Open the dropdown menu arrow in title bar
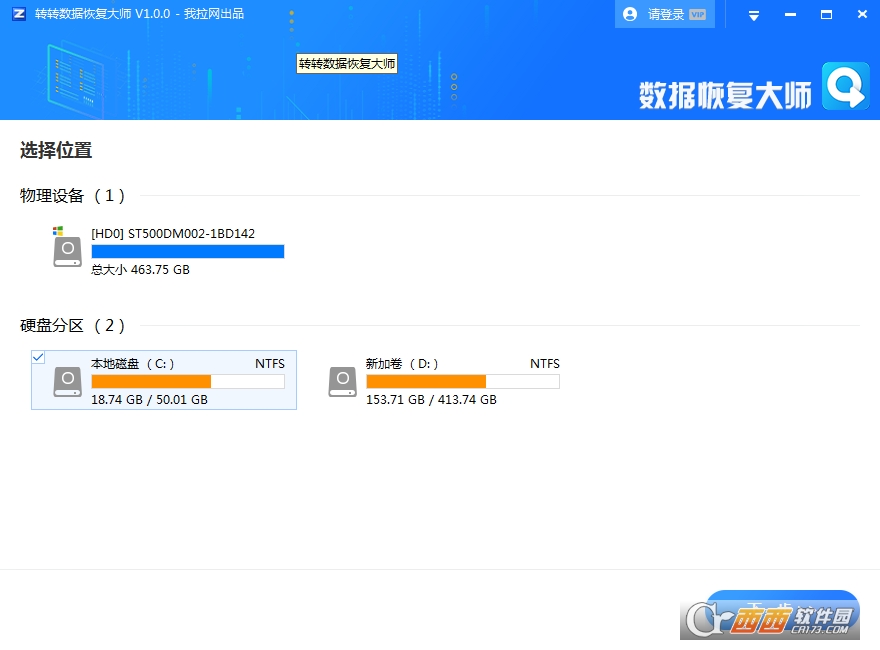This screenshot has width=880, height=650. tap(754, 16)
